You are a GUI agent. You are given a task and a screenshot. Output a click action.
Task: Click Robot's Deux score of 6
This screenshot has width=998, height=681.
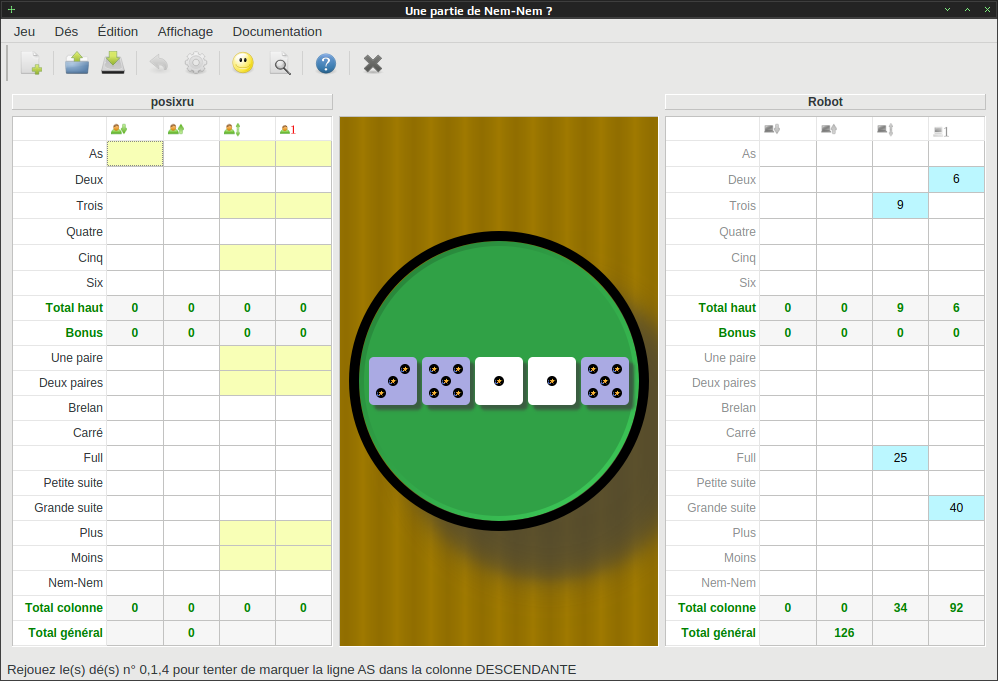pos(956,179)
